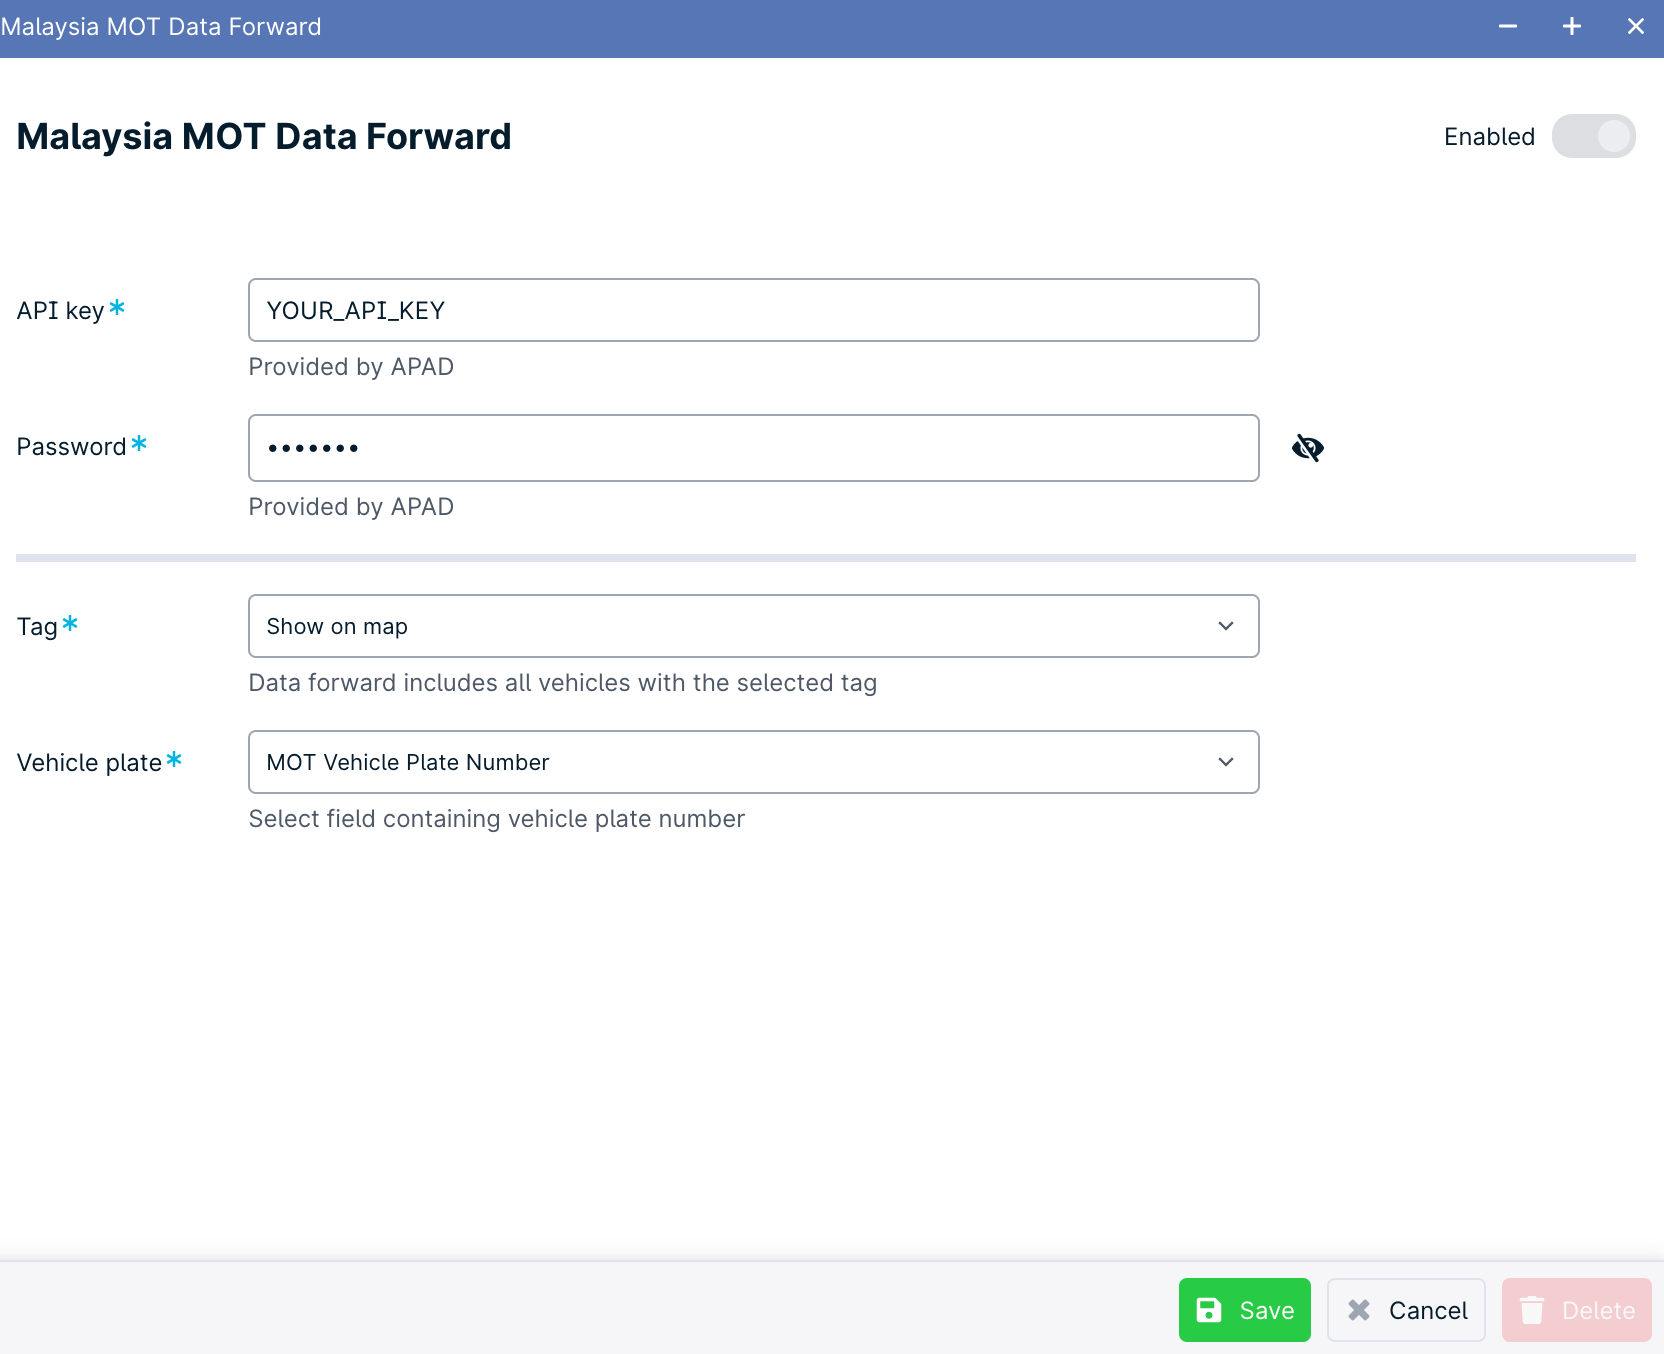The image size is (1664, 1354).
Task: Click the Malaysia MOT Data Forward heading
Action: click(264, 136)
